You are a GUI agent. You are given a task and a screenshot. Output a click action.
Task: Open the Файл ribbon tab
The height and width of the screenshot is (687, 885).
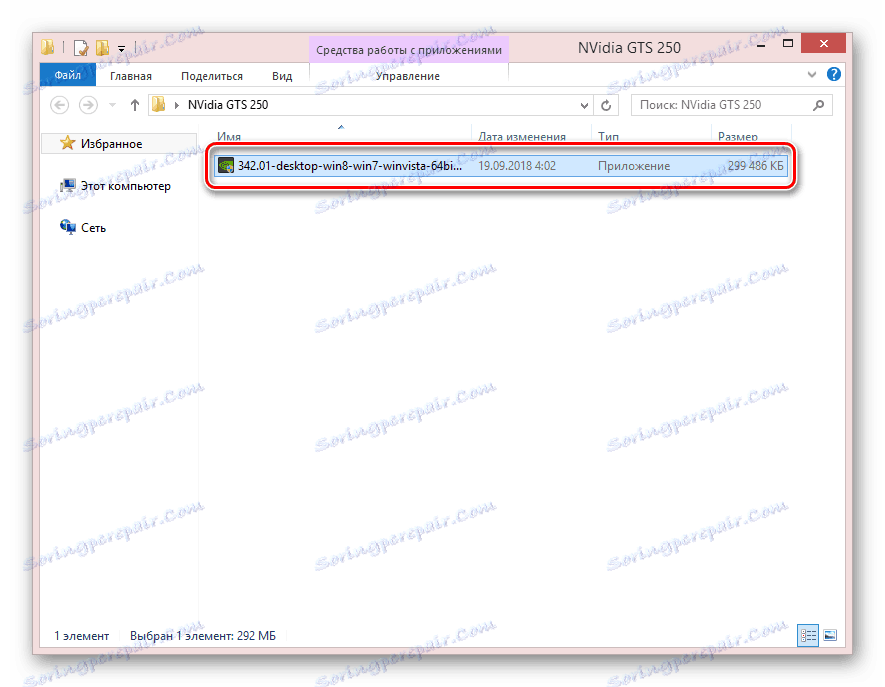tap(68, 75)
